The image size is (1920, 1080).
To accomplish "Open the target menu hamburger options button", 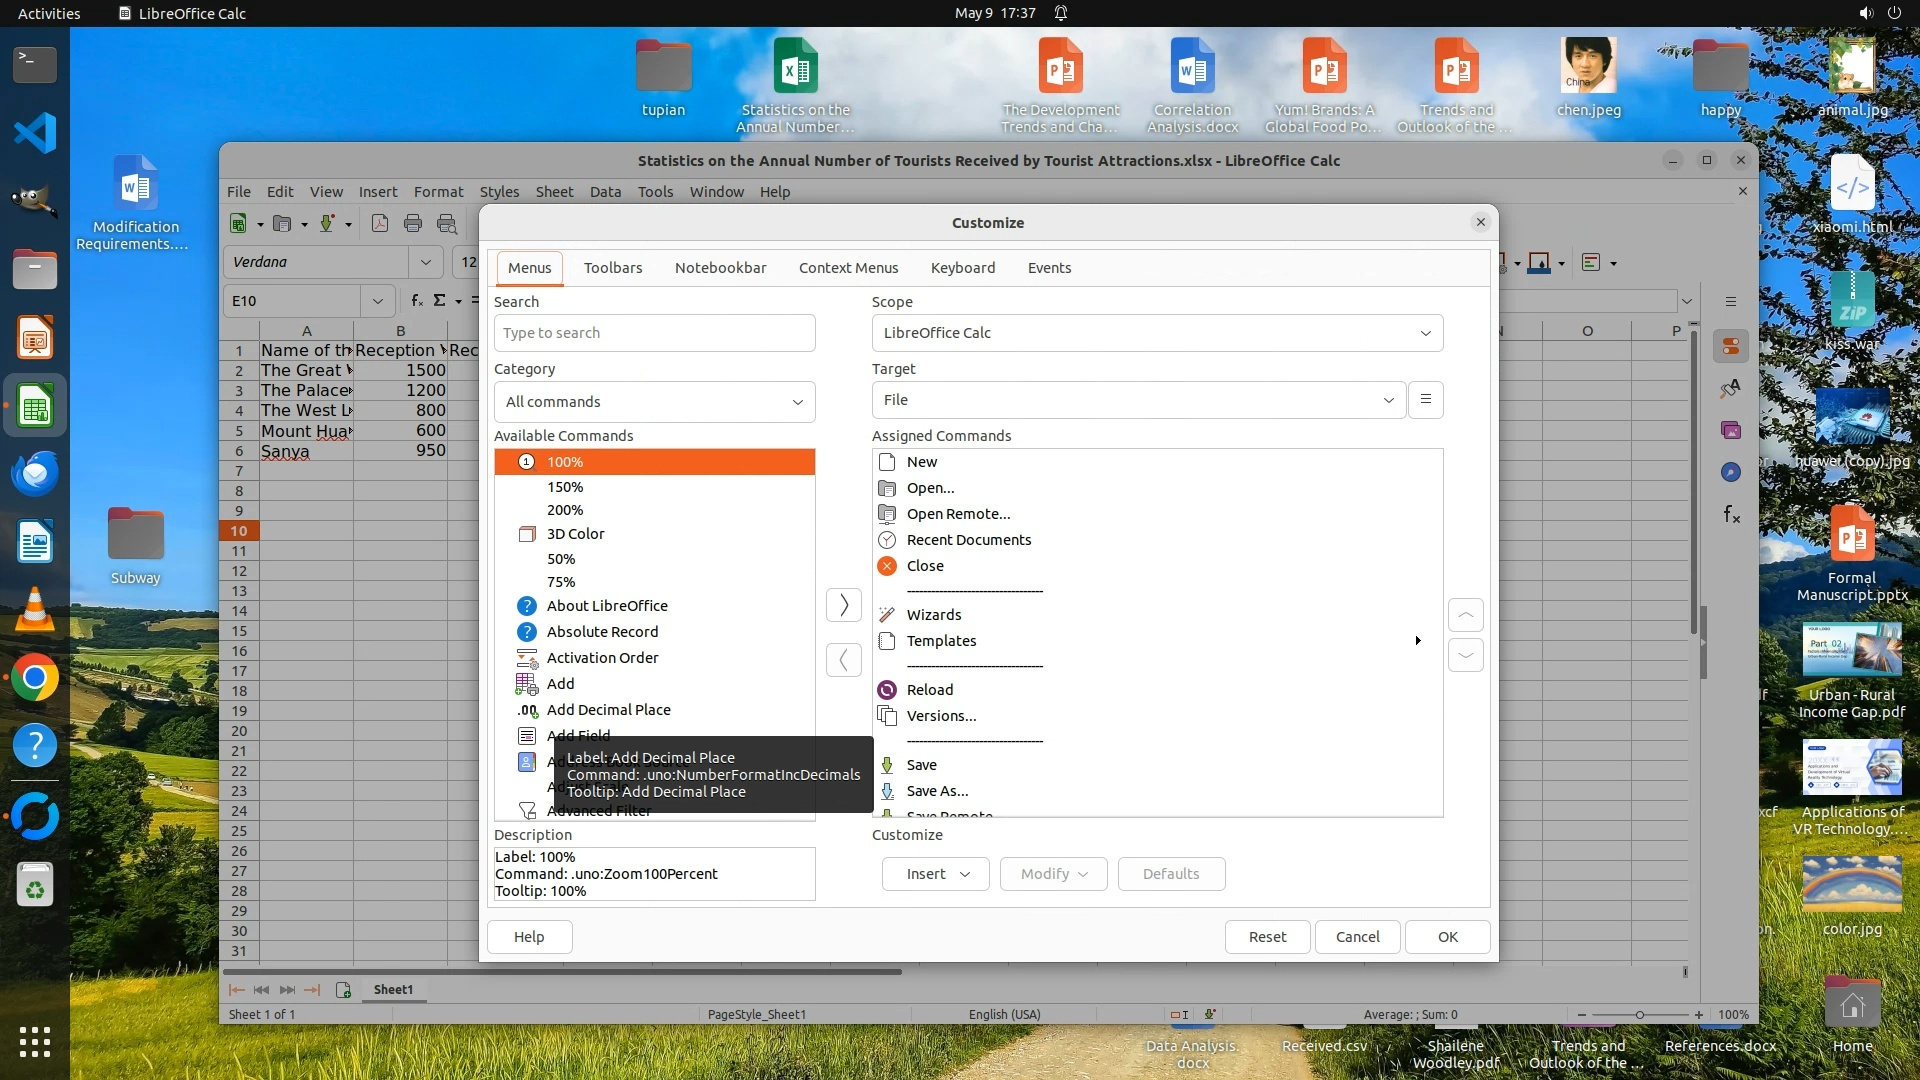I will point(1426,400).
